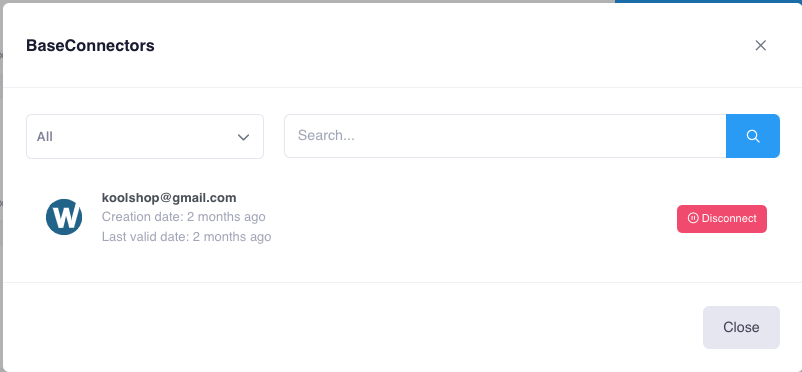This screenshot has height=372, width=802.
Task: Click the Search... placeholder text
Action: click(x=326, y=136)
